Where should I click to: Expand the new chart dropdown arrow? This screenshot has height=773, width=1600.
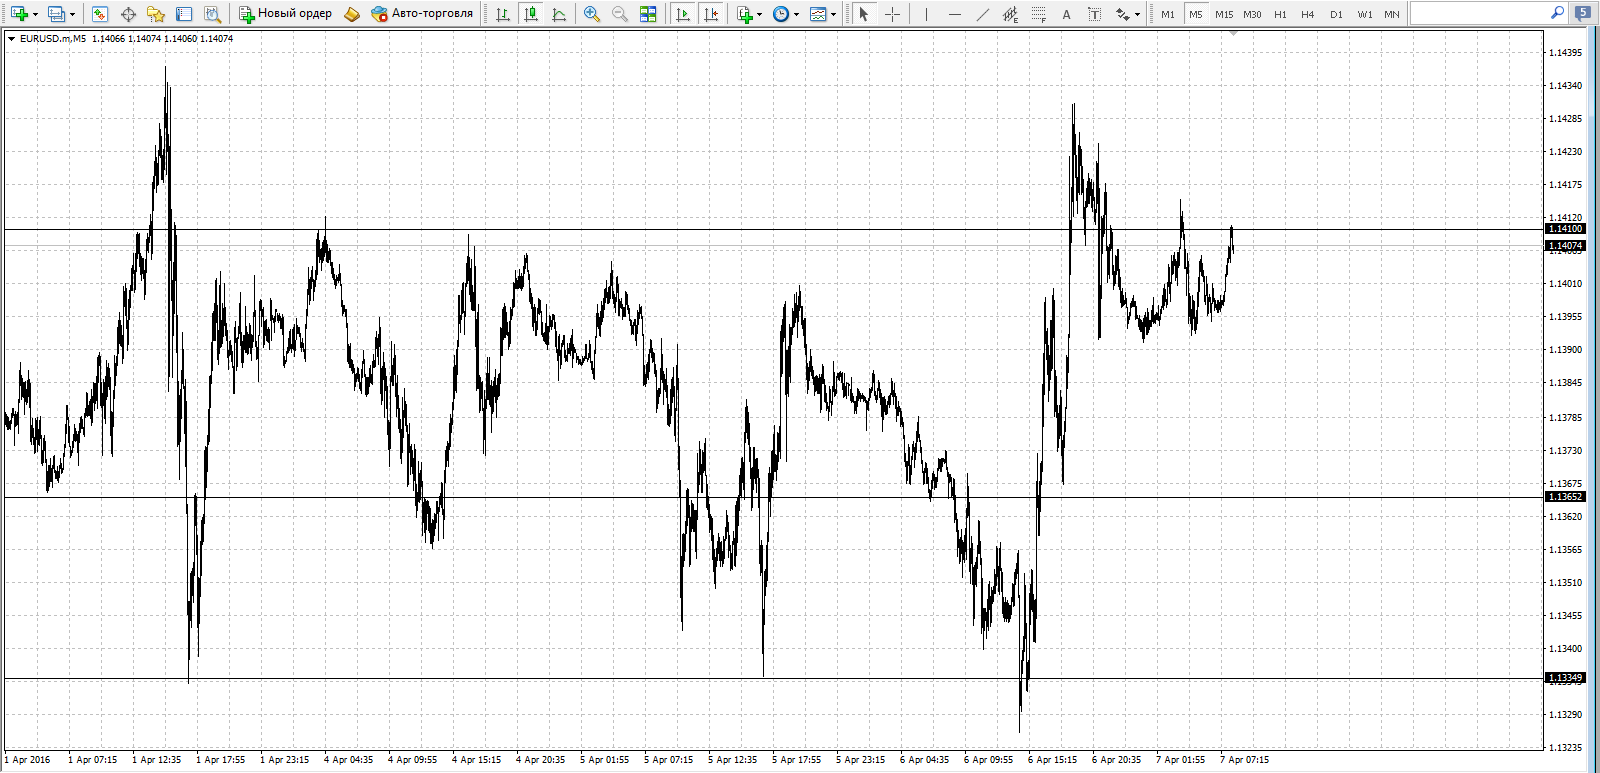coord(35,14)
